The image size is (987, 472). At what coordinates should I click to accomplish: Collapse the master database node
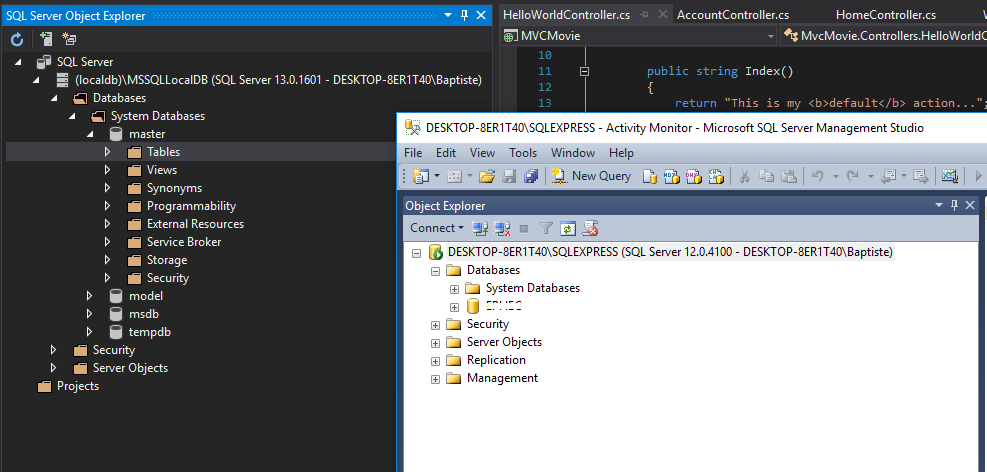pyautogui.click(x=90, y=134)
